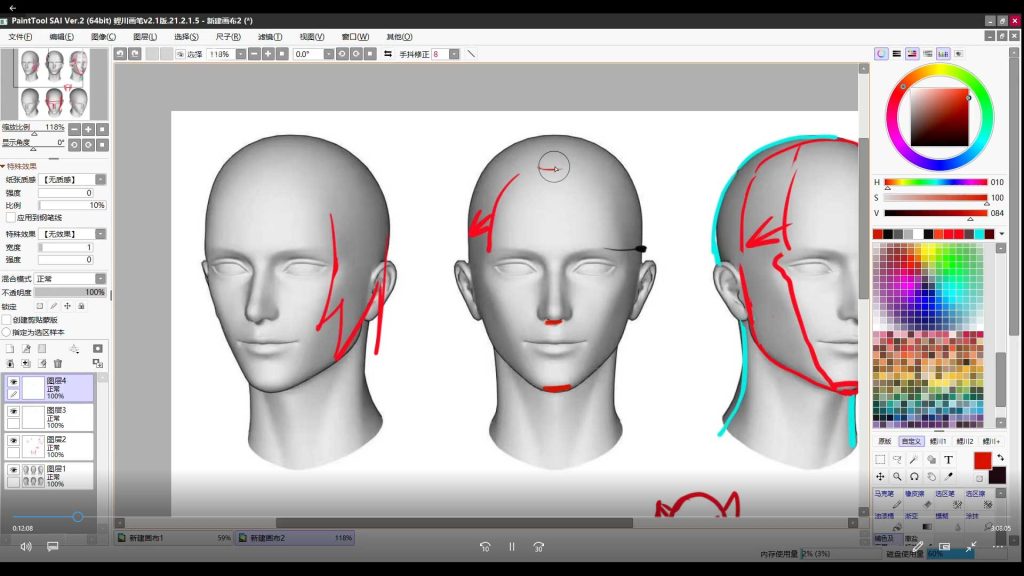Click the undo arrow in the toolbar

pos(120,54)
